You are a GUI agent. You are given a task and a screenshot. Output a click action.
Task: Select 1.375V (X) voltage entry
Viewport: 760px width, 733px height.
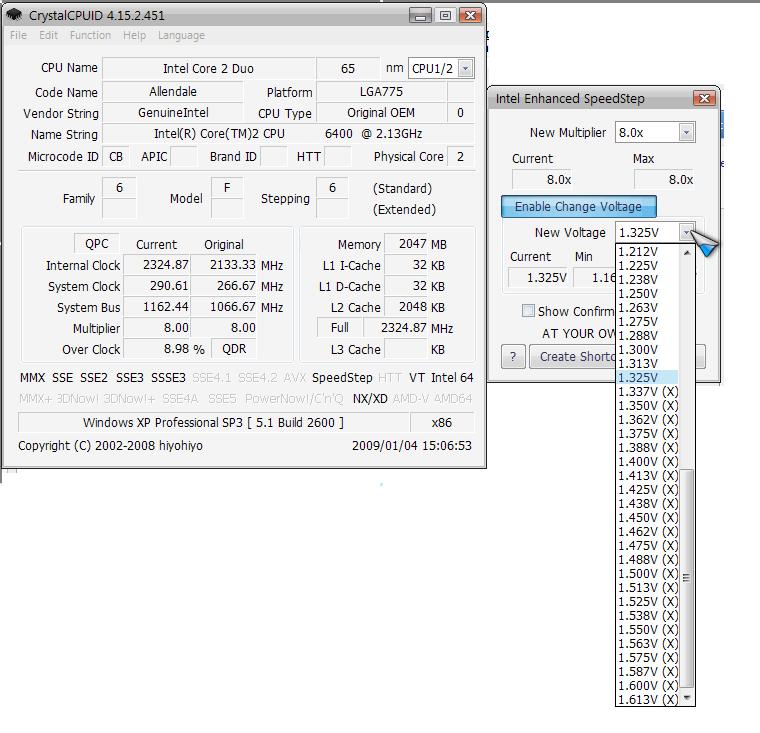point(647,434)
